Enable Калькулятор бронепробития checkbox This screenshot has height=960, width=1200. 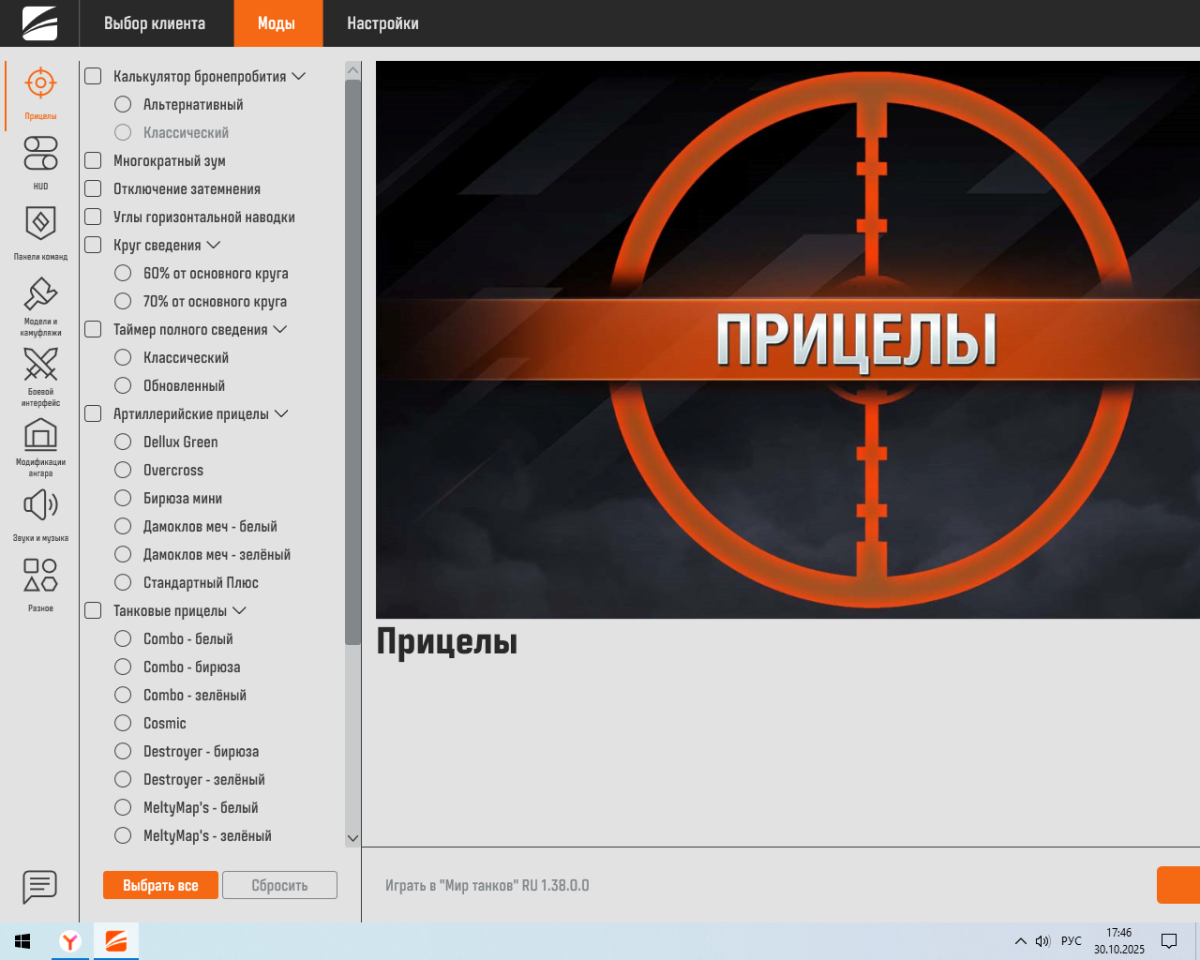click(x=93, y=76)
